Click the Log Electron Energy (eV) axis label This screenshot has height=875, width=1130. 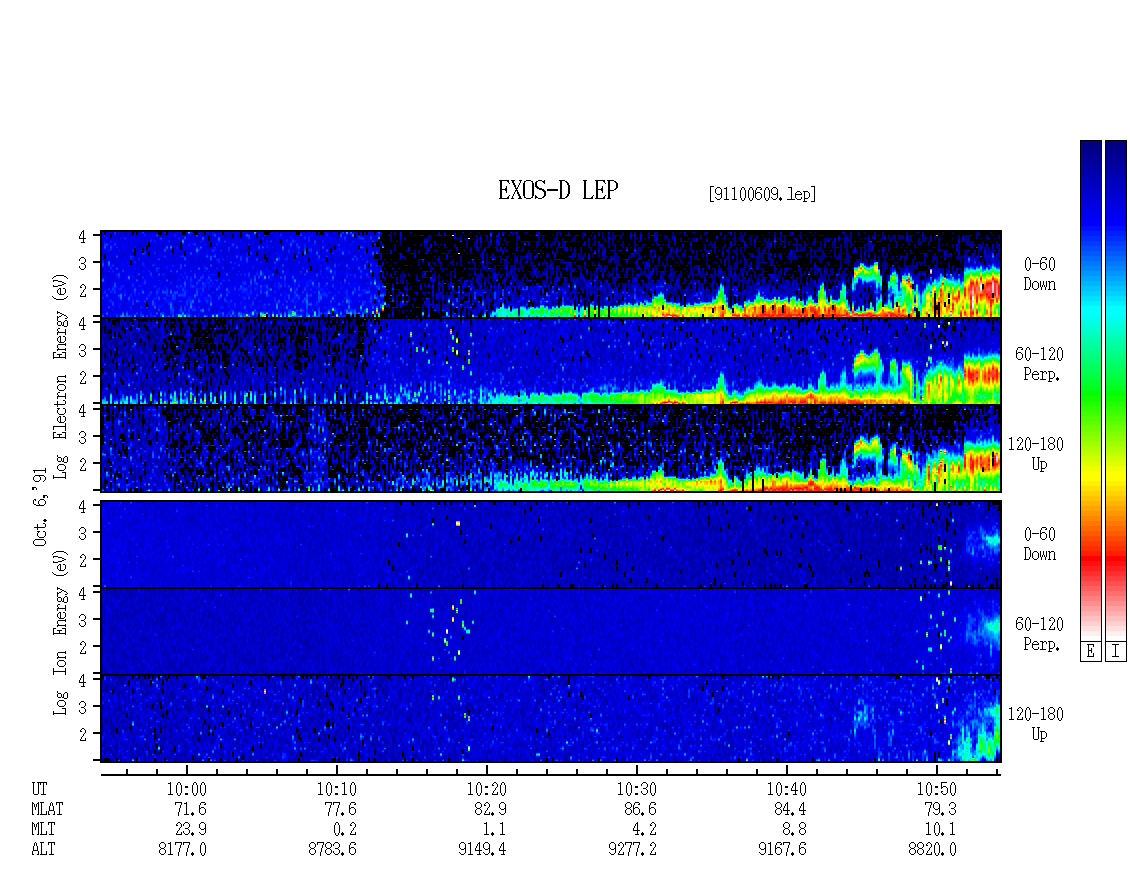[61, 376]
